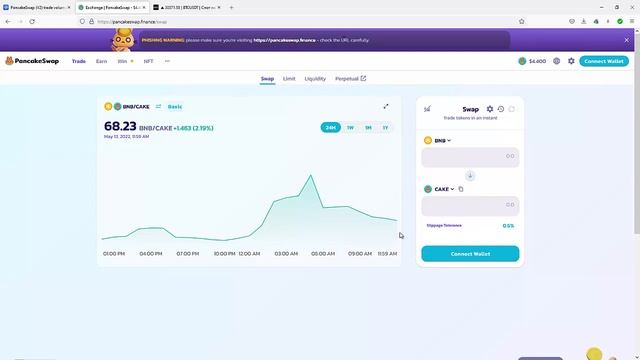Open Firefox downloads icon

(584, 21)
